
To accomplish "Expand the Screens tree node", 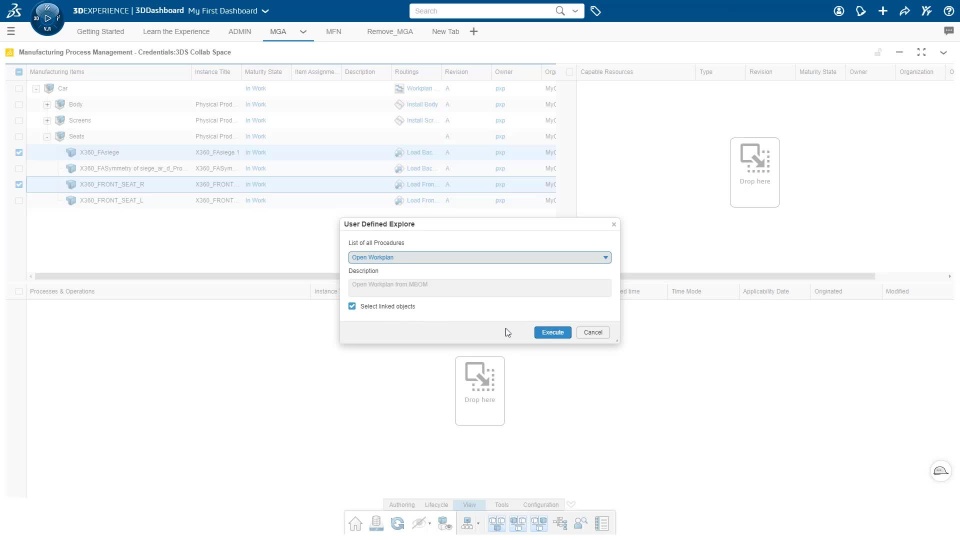I will tap(47, 121).
